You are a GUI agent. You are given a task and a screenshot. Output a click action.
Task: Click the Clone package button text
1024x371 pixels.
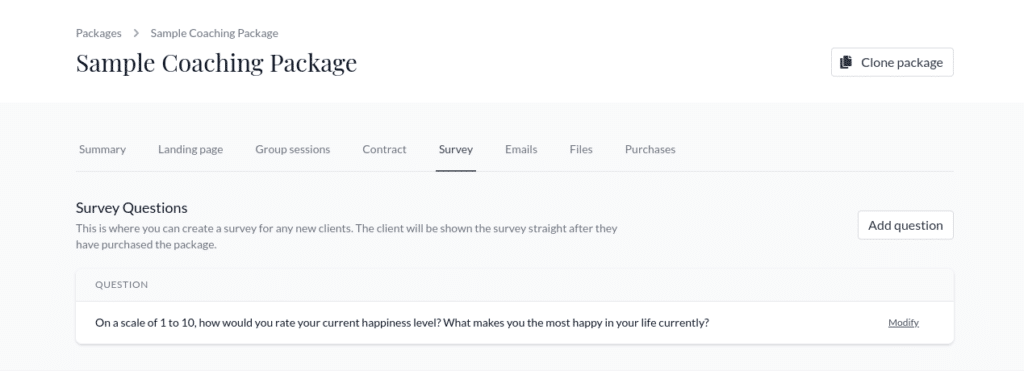pyautogui.click(x=902, y=63)
